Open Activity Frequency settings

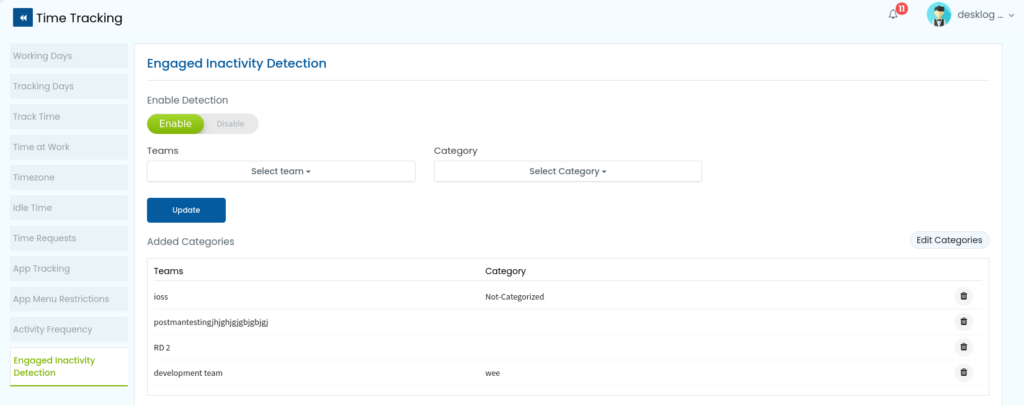point(69,329)
